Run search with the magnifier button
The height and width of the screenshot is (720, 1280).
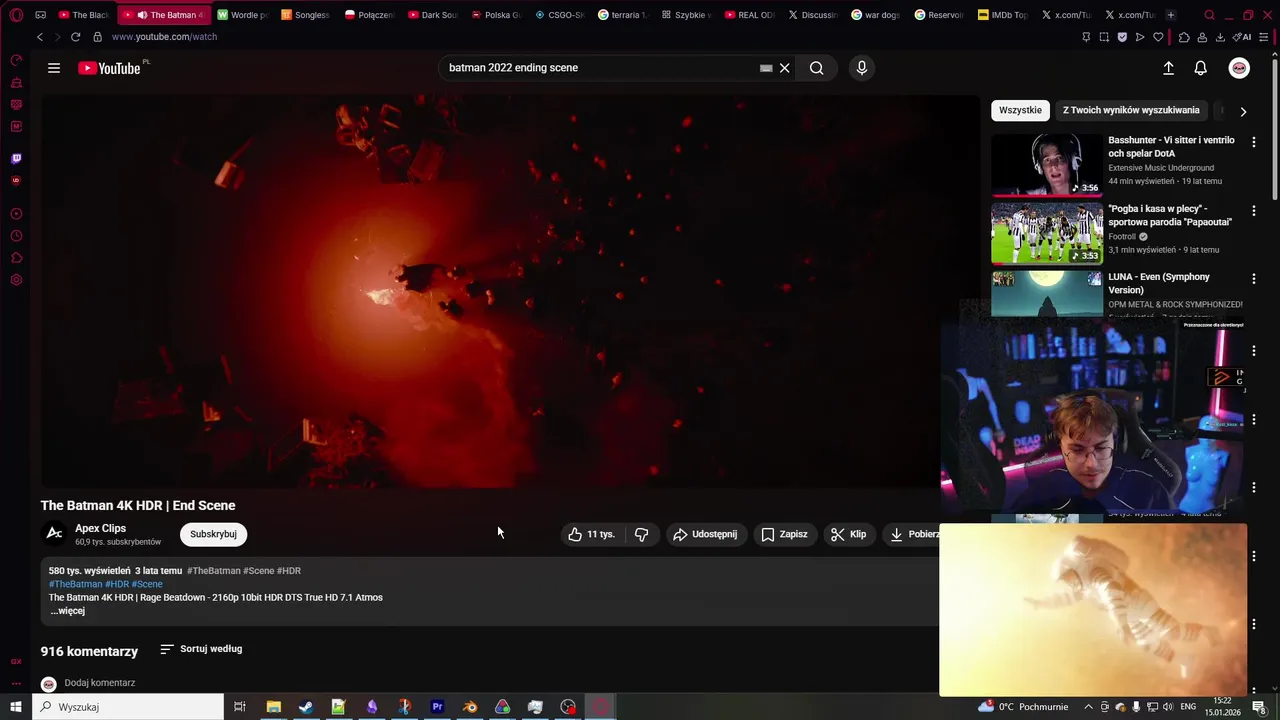(817, 68)
